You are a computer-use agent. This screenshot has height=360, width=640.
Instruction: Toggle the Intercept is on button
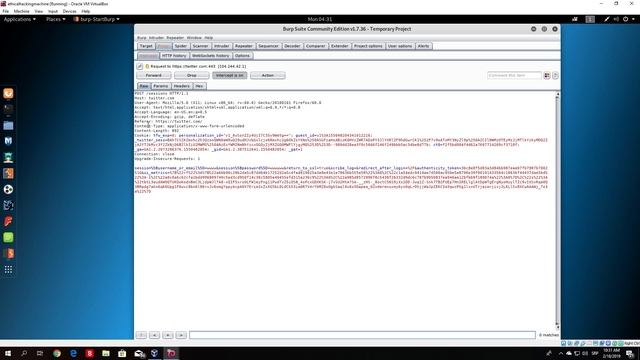230,76
